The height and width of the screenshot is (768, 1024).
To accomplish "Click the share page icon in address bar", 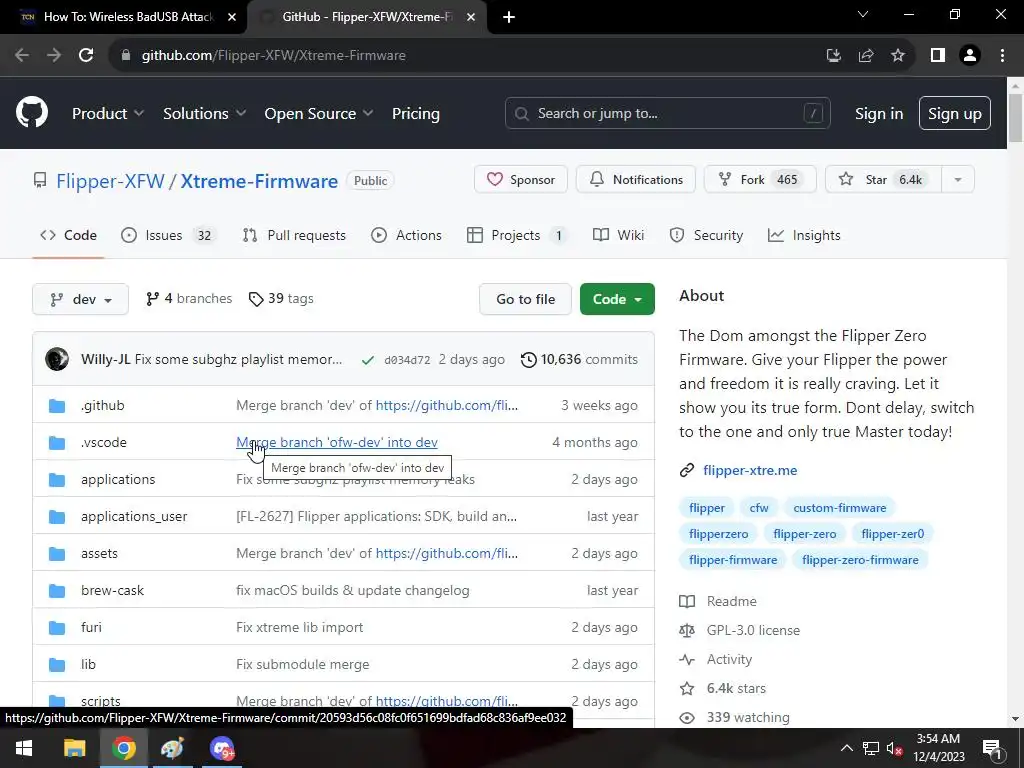I will pos(866,56).
